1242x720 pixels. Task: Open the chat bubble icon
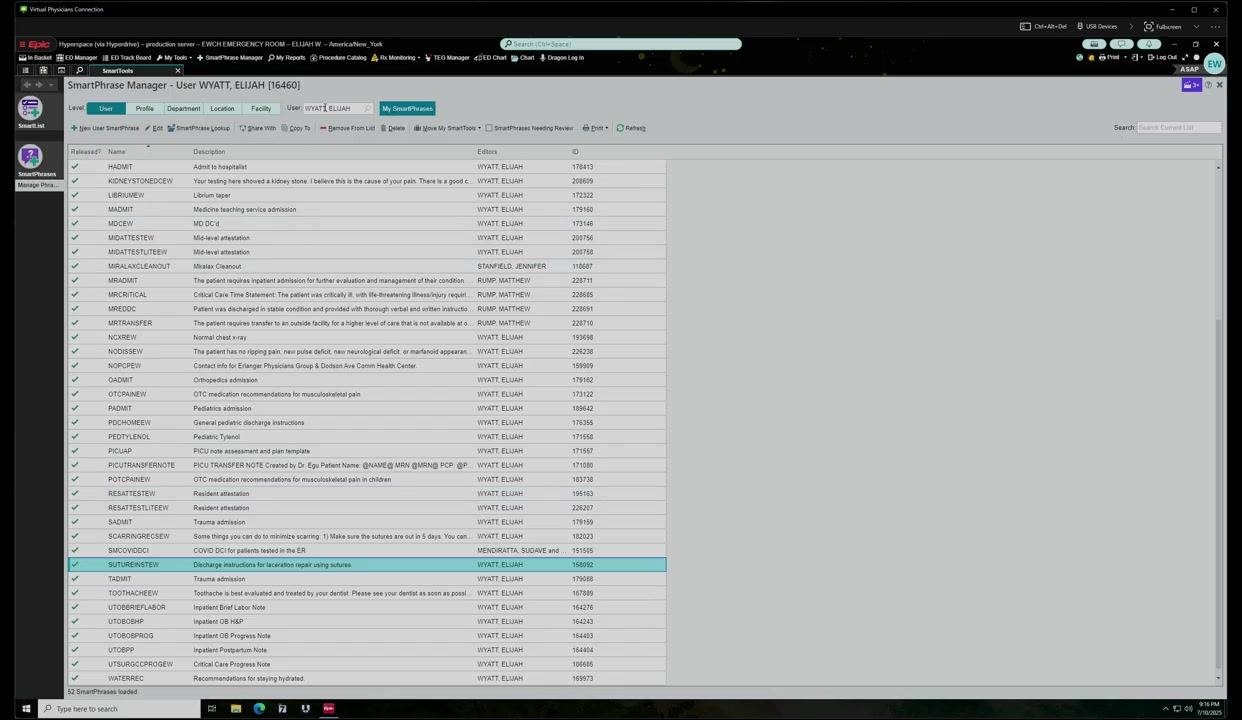coord(1121,44)
